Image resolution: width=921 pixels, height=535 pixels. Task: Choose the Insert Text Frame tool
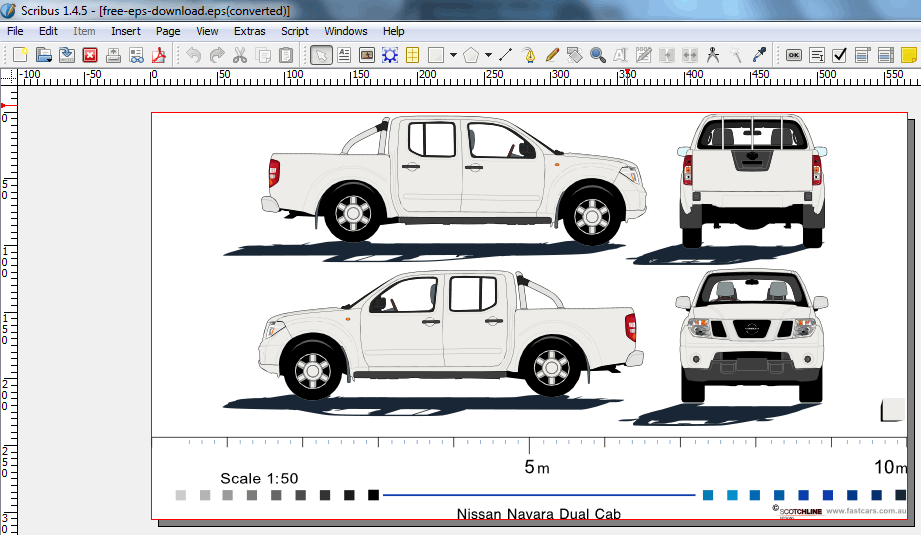pyautogui.click(x=344, y=55)
